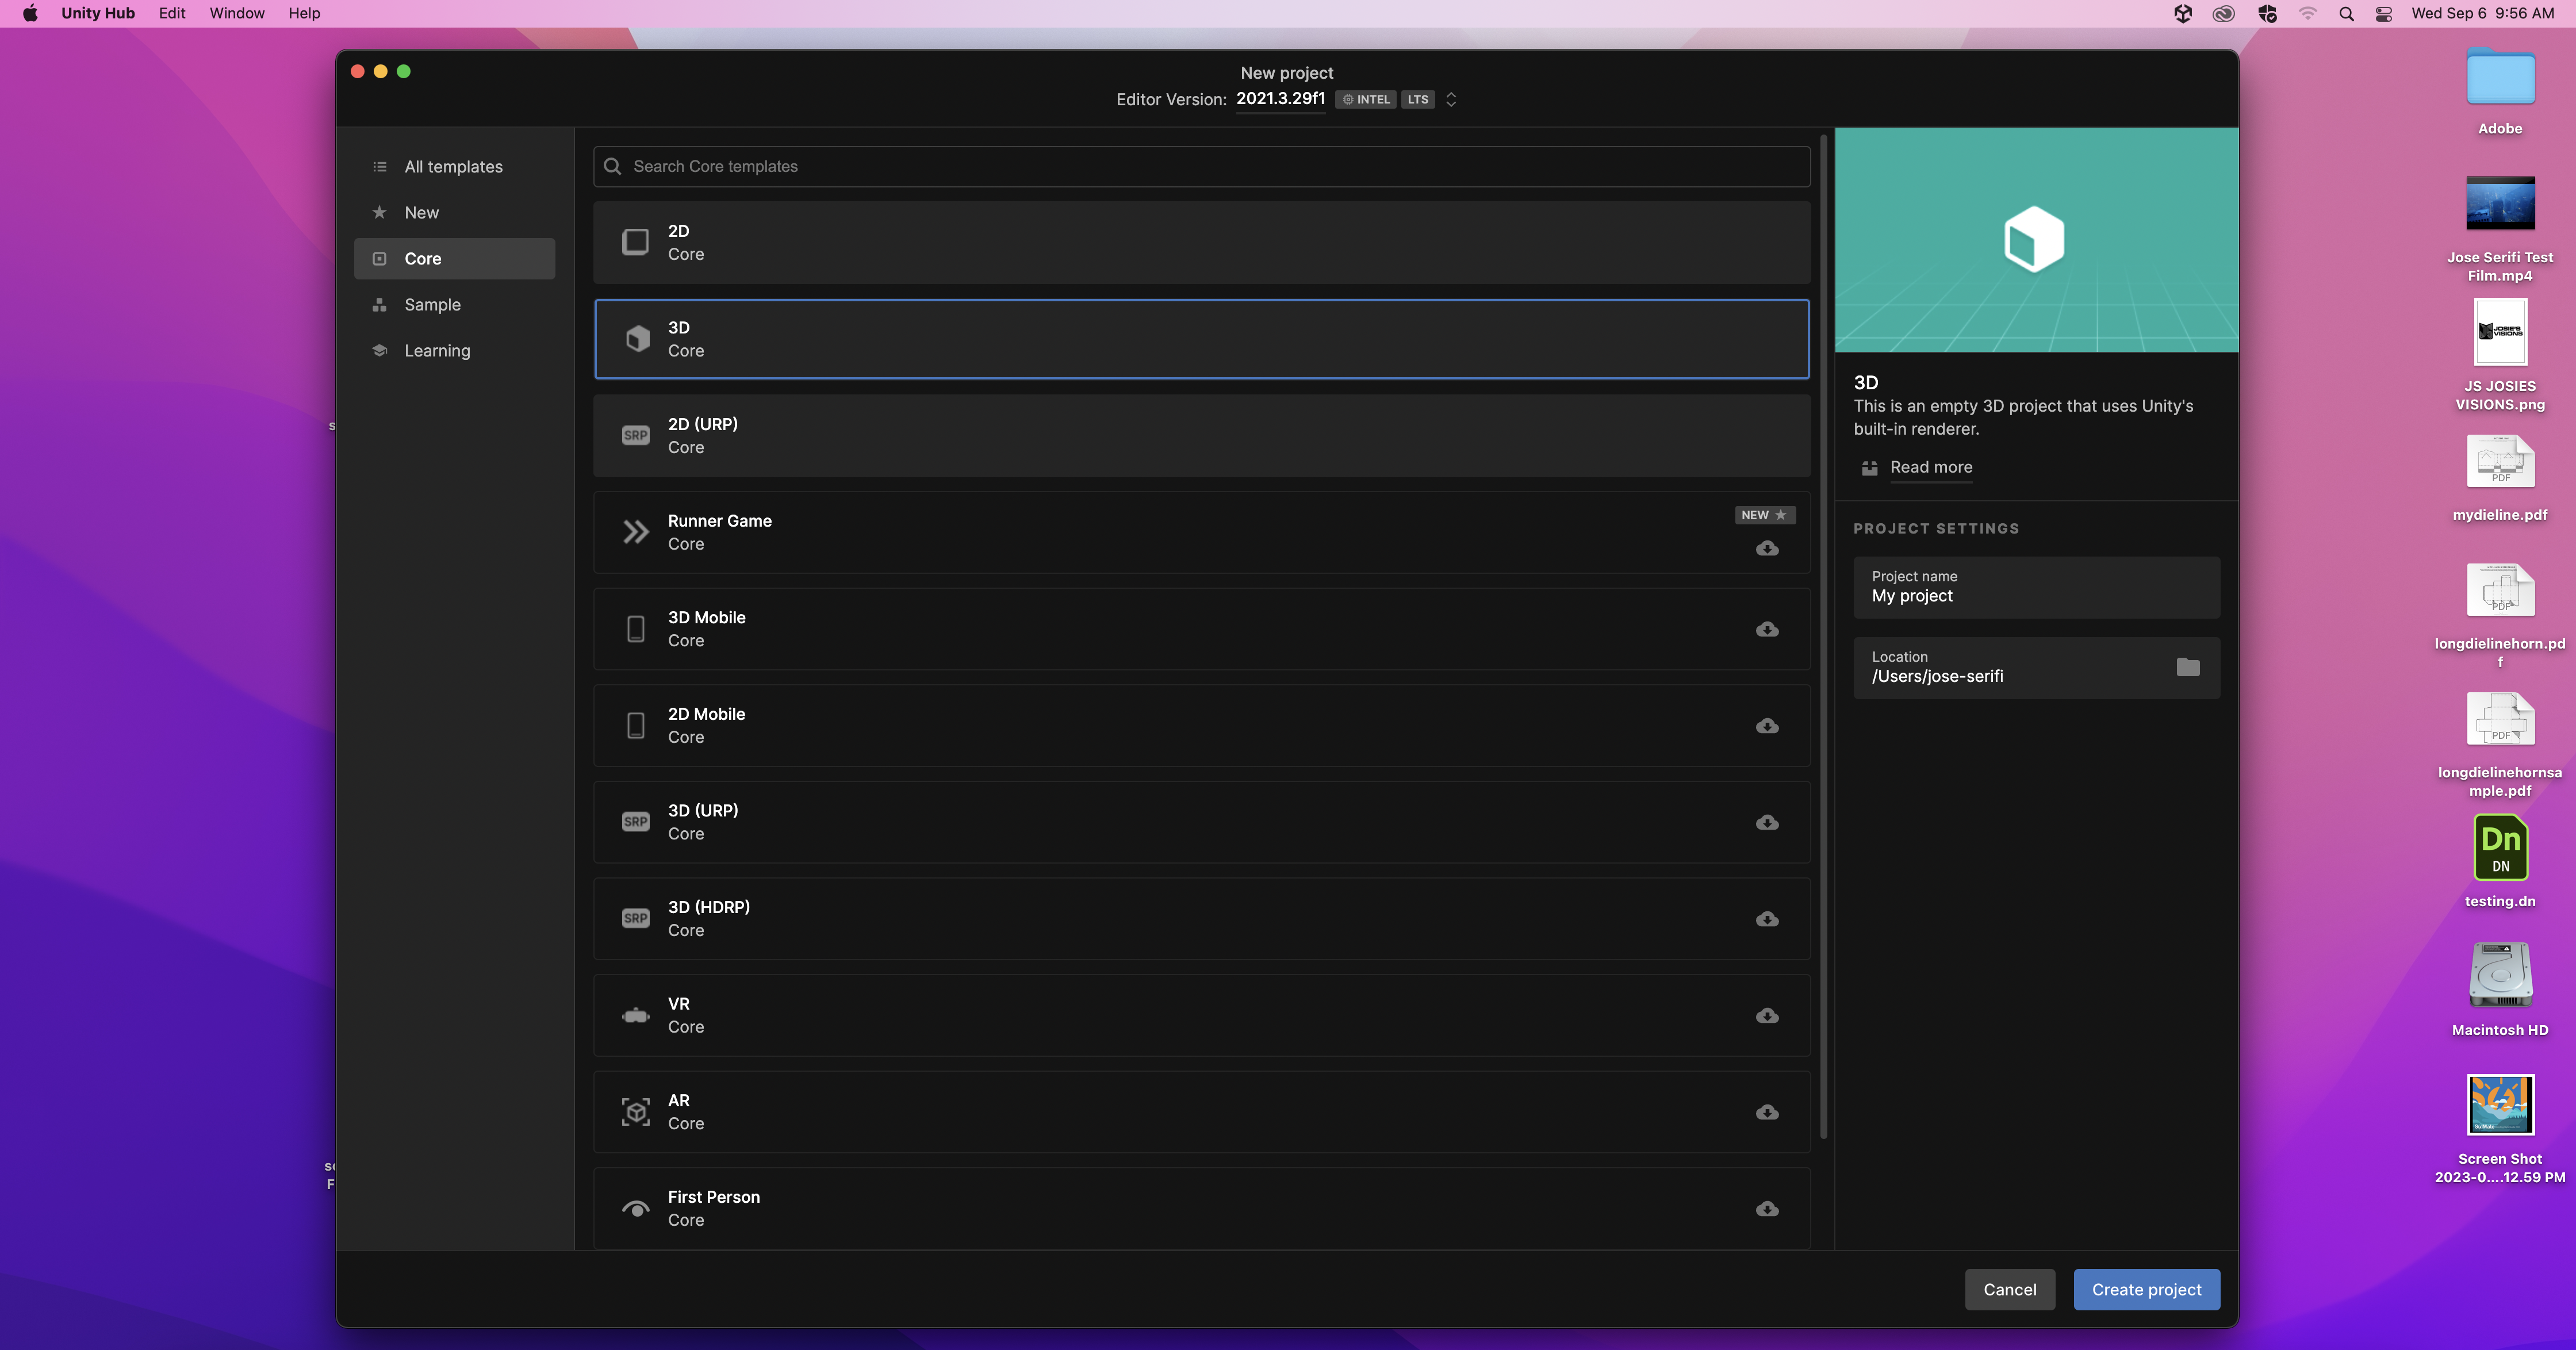Click the Runner Game double-chevron icon
2576x1350 pixels.
pos(636,532)
